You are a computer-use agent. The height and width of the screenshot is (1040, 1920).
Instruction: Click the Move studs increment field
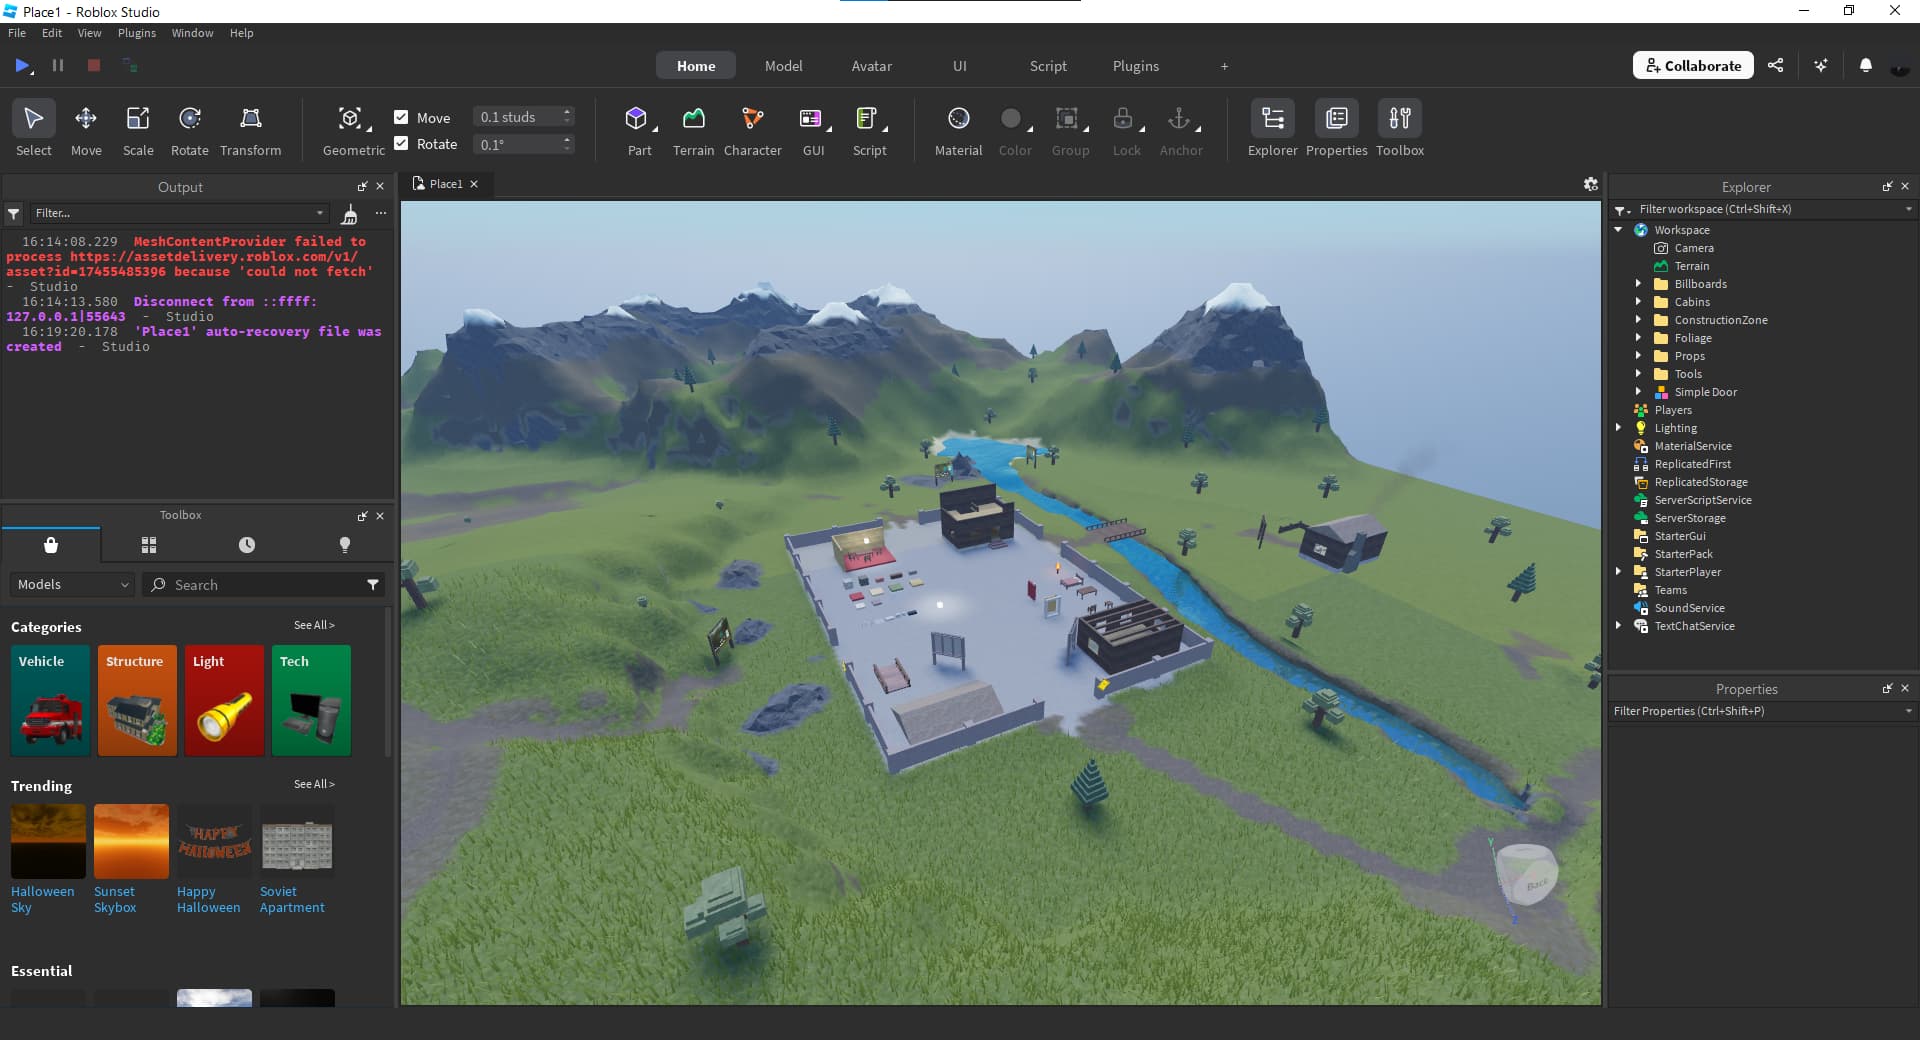(515, 117)
